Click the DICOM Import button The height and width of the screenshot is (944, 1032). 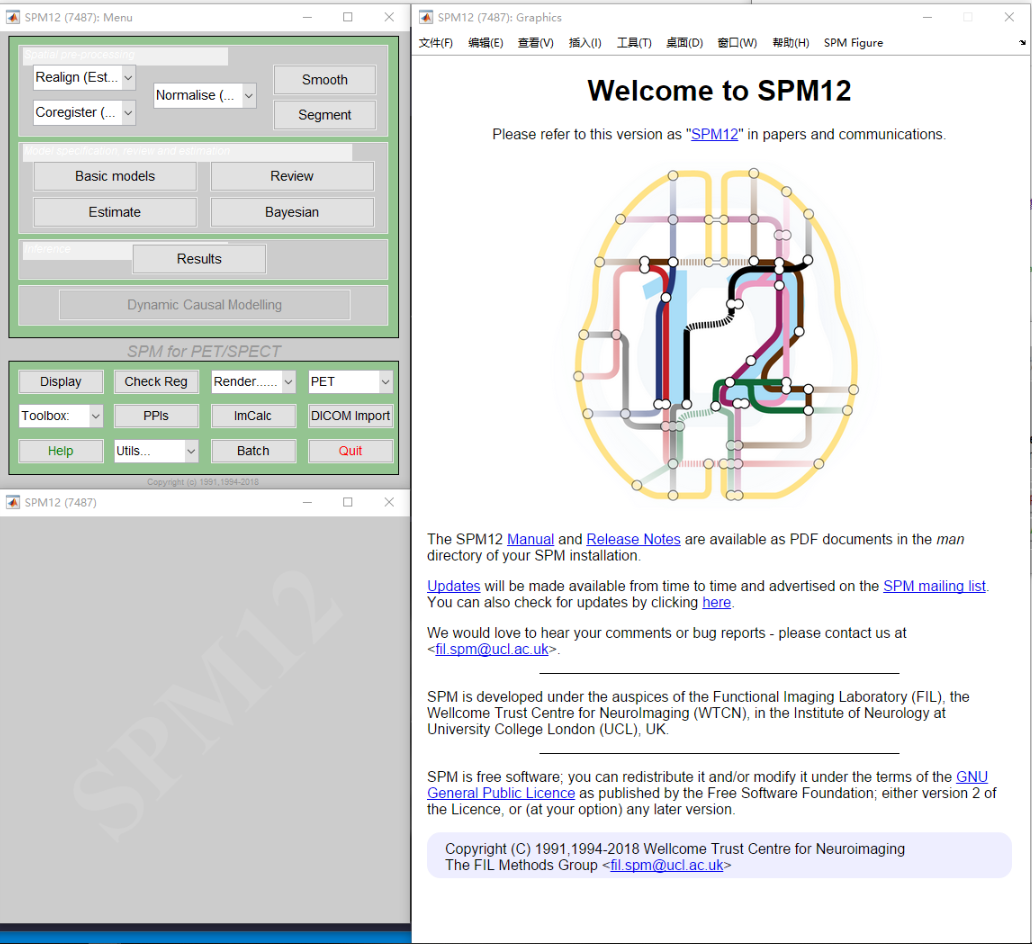pyautogui.click(x=350, y=415)
